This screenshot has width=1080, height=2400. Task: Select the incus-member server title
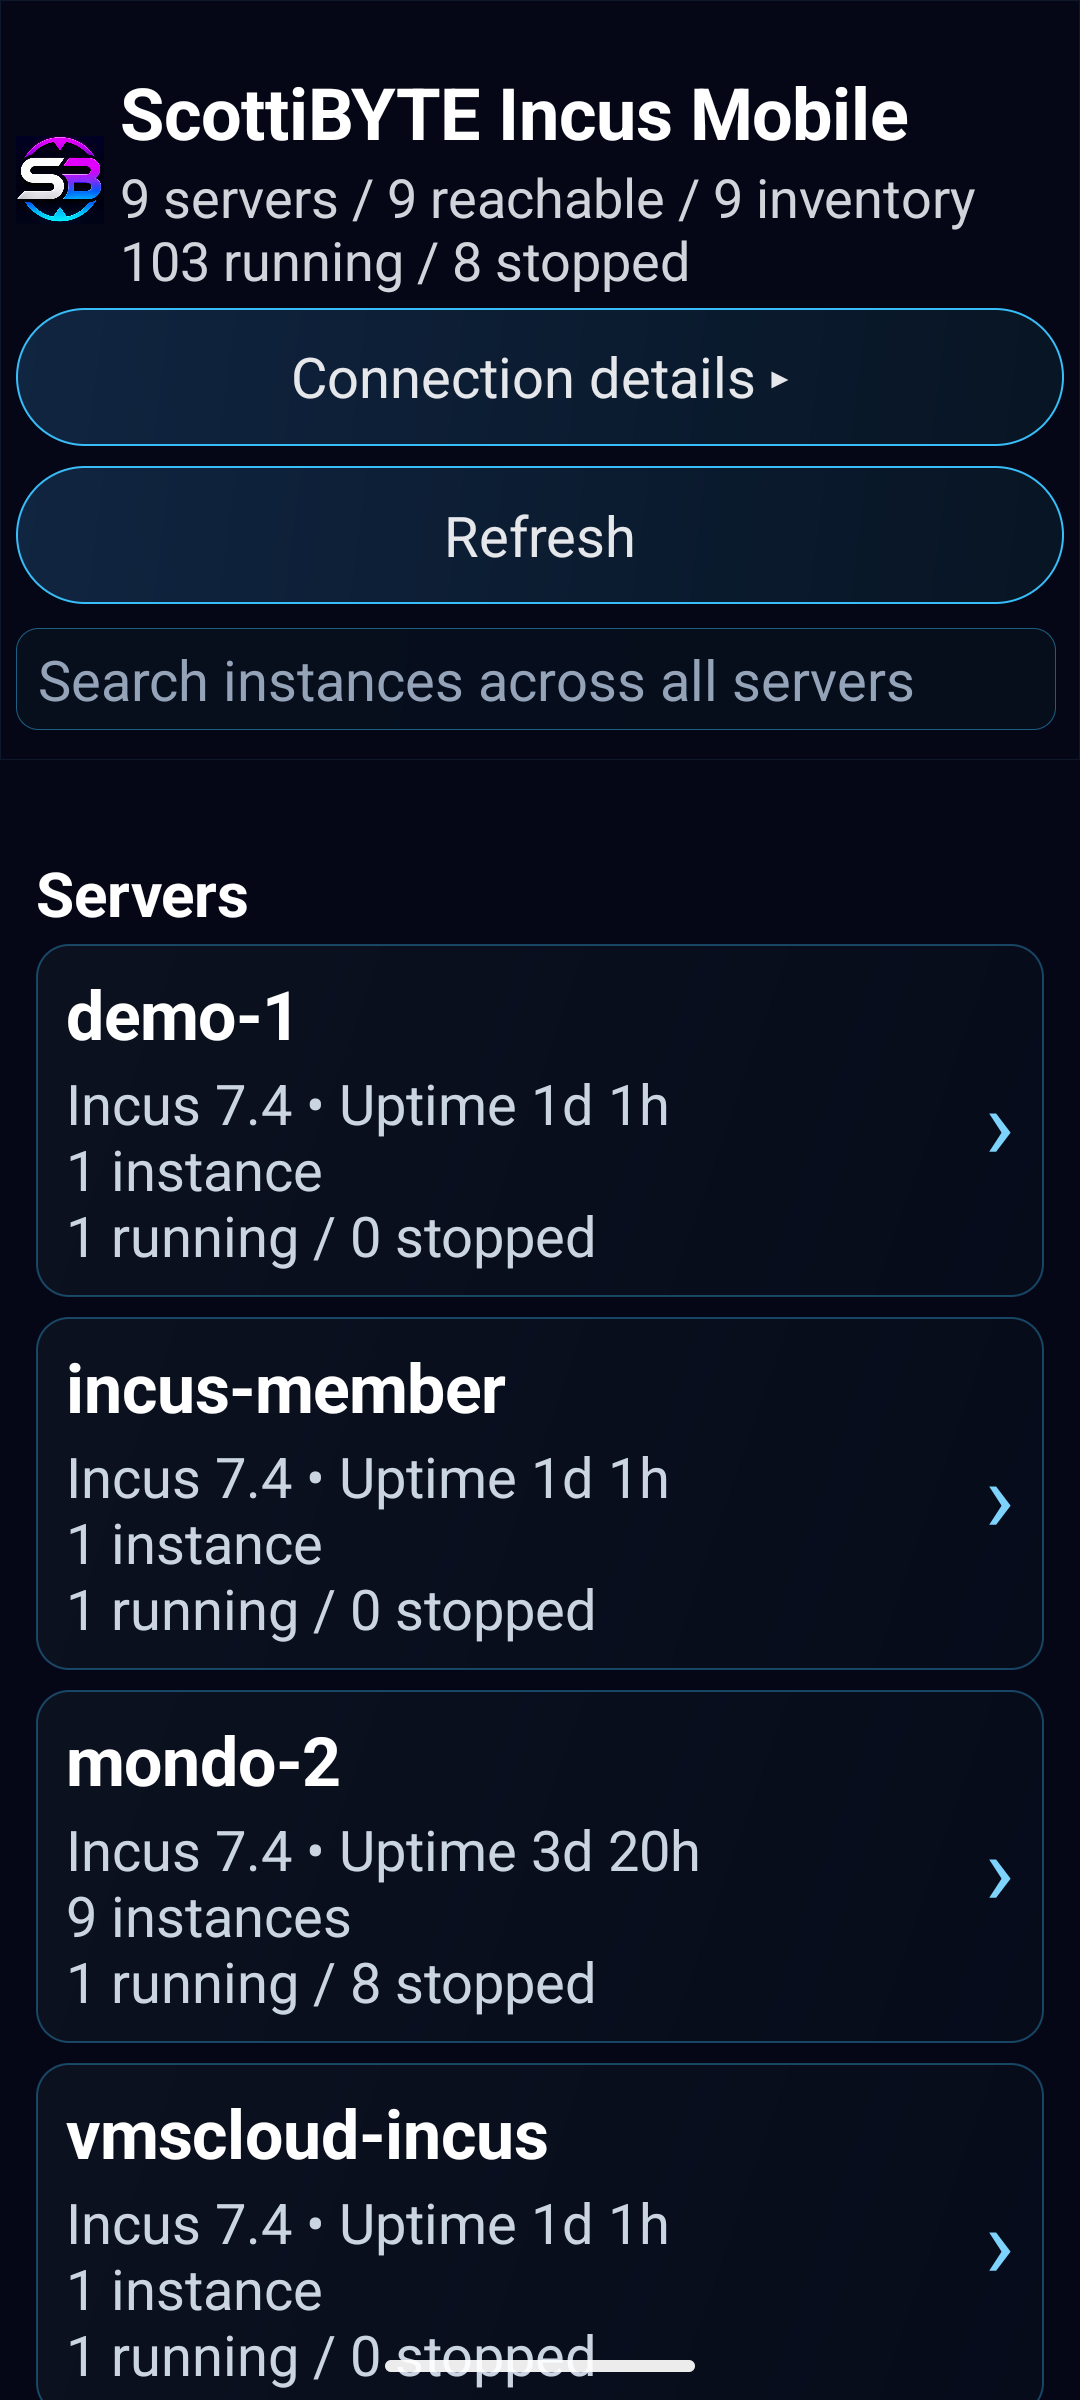(286, 1390)
